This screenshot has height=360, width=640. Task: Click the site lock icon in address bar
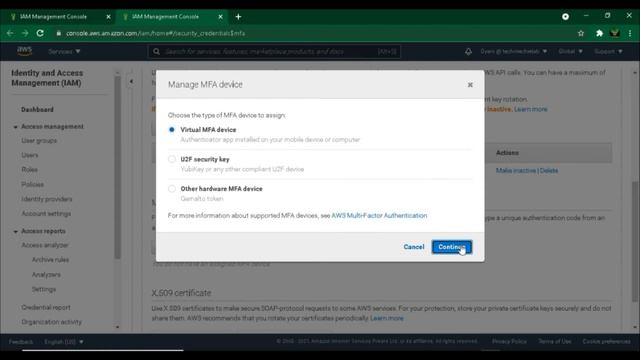click(x=58, y=33)
